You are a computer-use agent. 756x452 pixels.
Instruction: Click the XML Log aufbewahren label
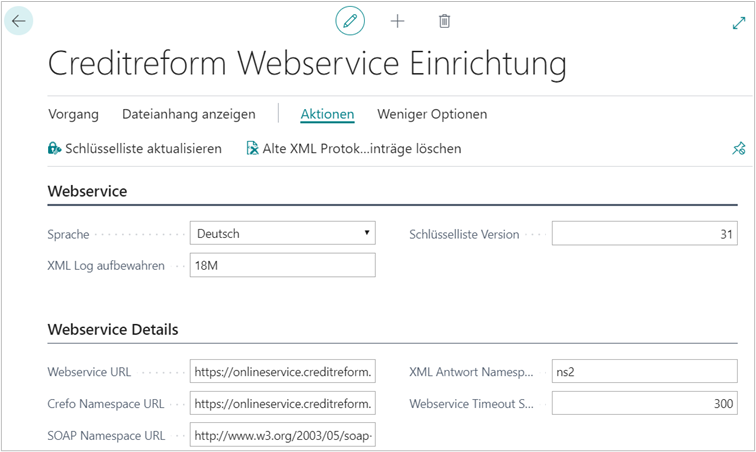pyautogui.click(x=106, y=266)
